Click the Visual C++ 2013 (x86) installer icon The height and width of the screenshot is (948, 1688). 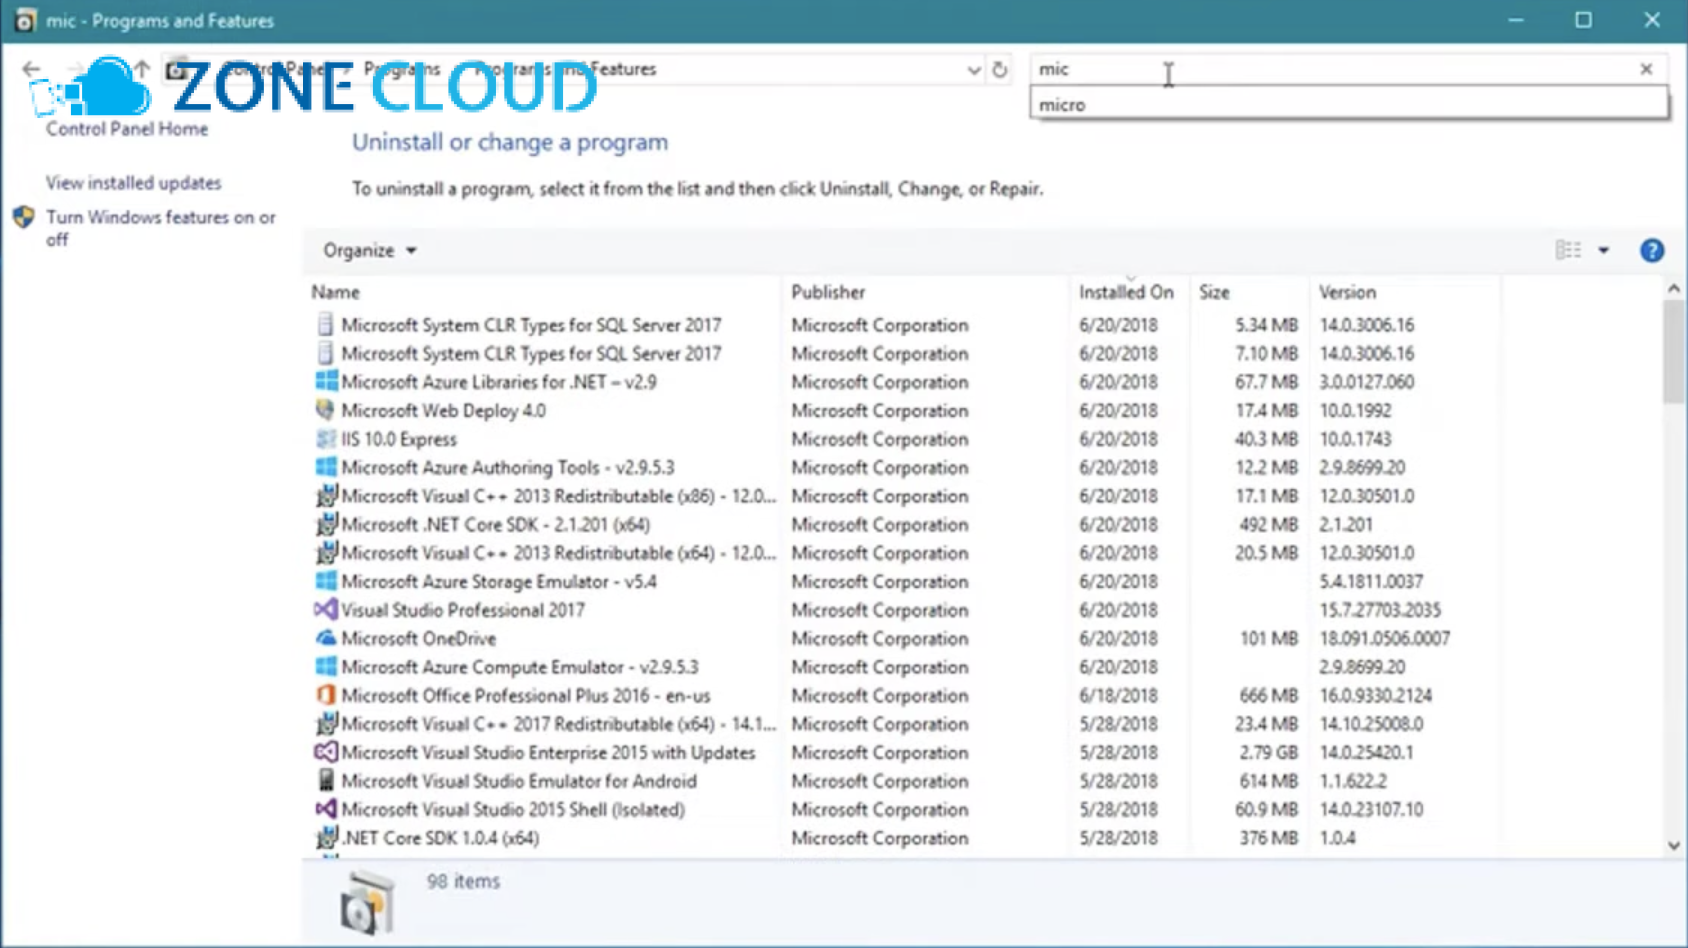pos(325,496)
